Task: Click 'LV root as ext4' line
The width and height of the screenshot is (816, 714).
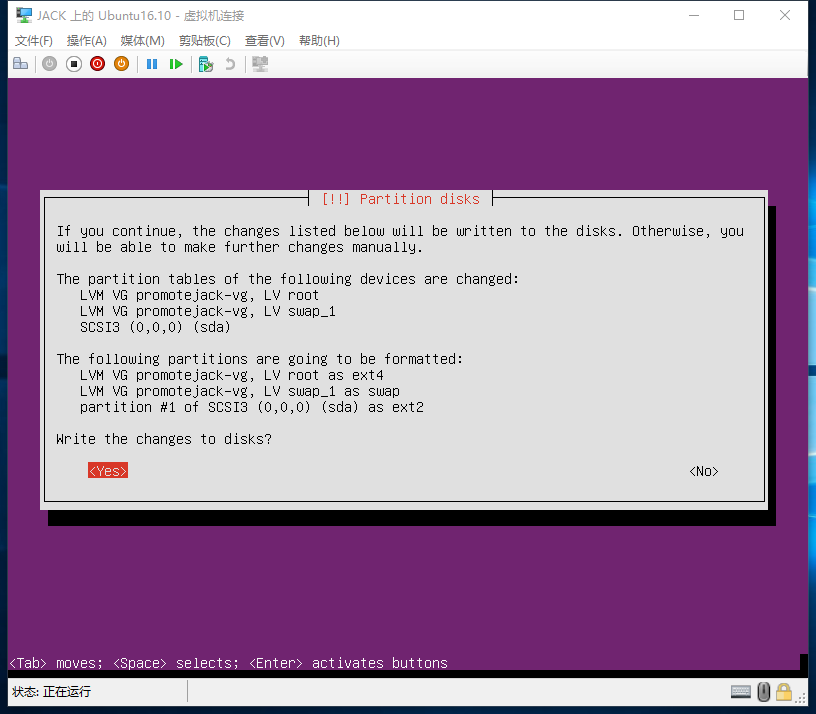Action: point(232,375)
